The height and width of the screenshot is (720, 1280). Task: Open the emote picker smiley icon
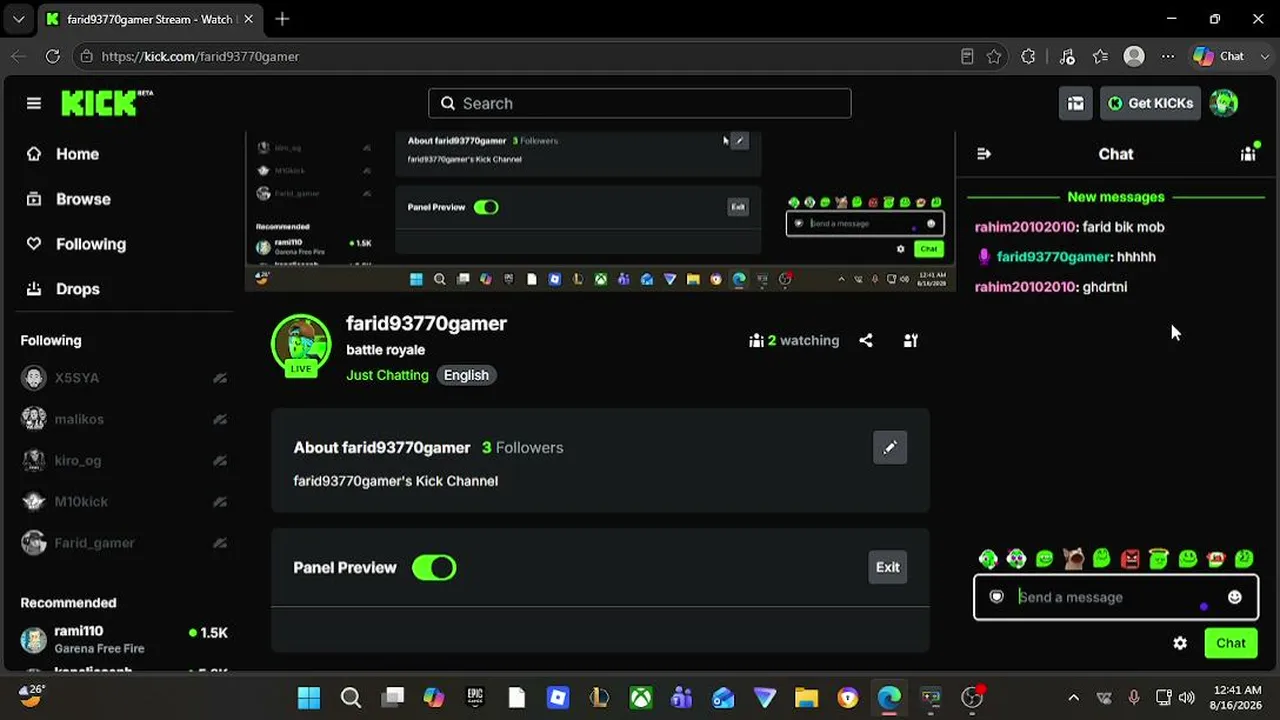tap(1235, 597)
